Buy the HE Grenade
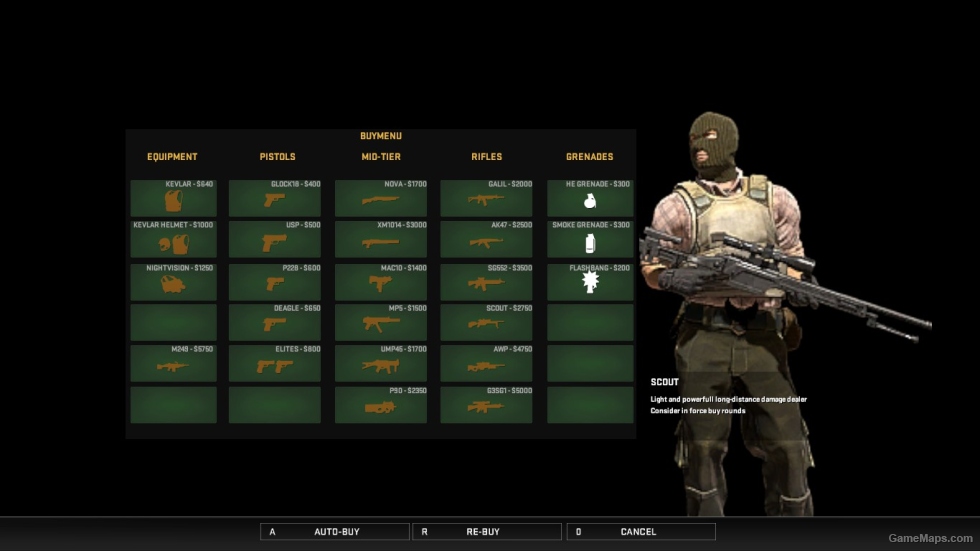 point(590,198)
